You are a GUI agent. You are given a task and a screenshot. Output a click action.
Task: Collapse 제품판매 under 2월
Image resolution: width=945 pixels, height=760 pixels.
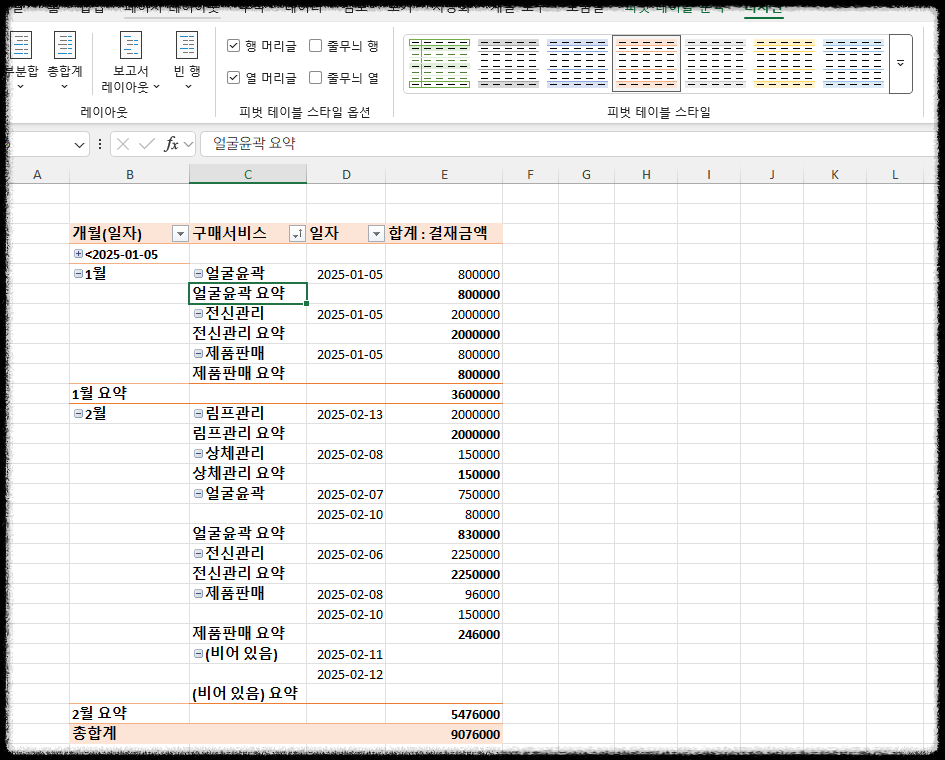click(x=198, y=594)
